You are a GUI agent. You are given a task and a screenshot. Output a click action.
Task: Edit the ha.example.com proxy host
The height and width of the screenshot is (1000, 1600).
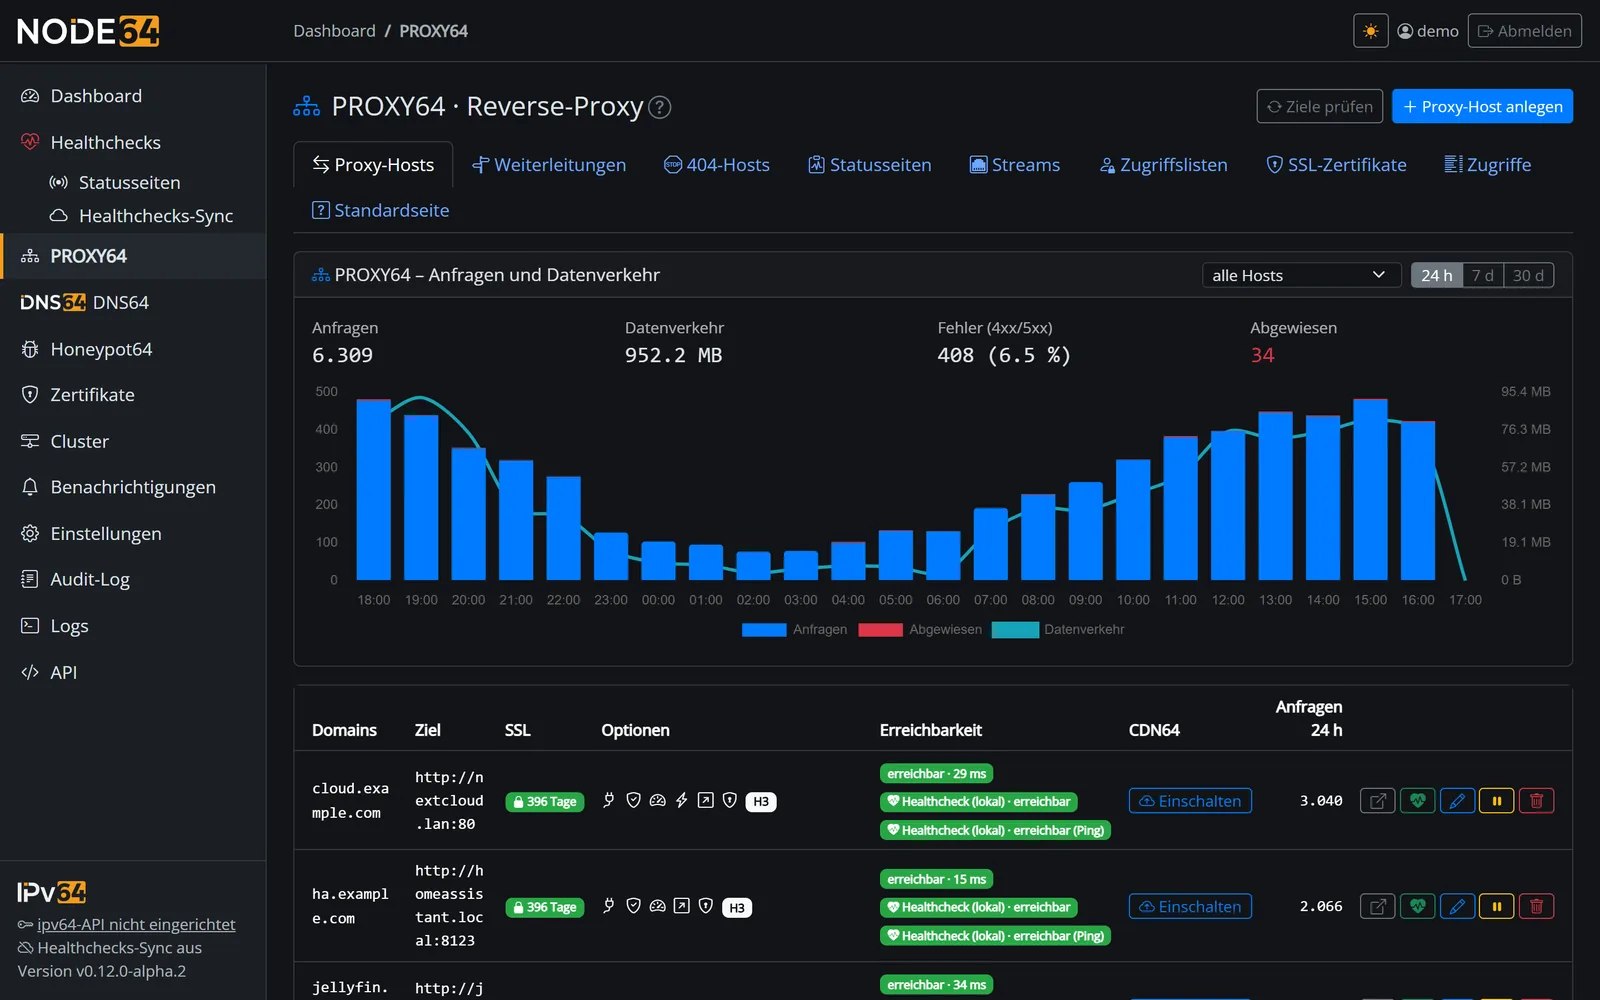(x=1457, y=907)
